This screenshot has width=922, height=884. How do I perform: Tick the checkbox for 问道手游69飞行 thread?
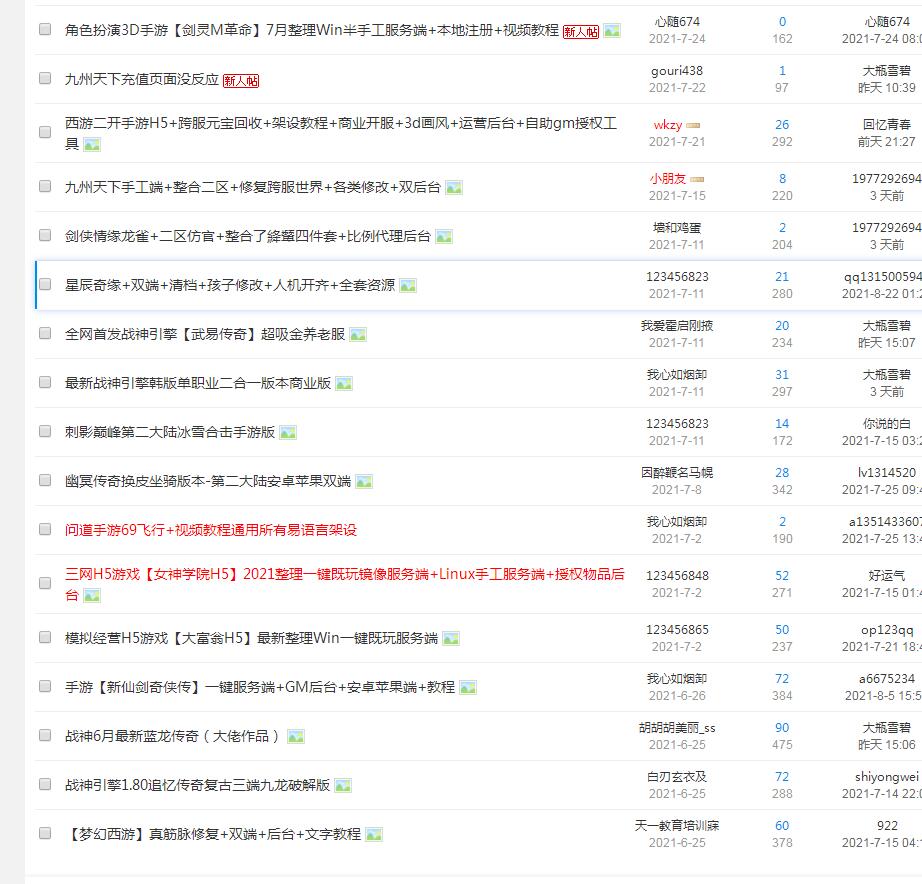click(45, 529)
